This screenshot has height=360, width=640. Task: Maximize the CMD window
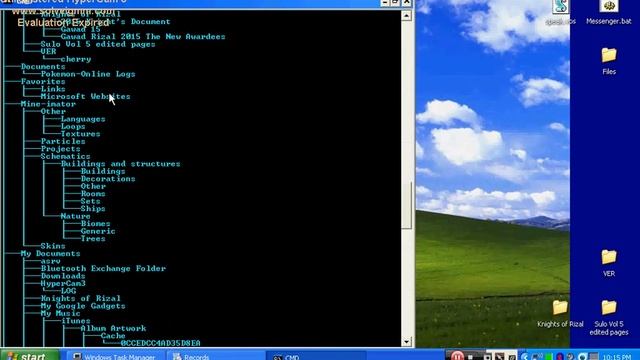(396, 2)
